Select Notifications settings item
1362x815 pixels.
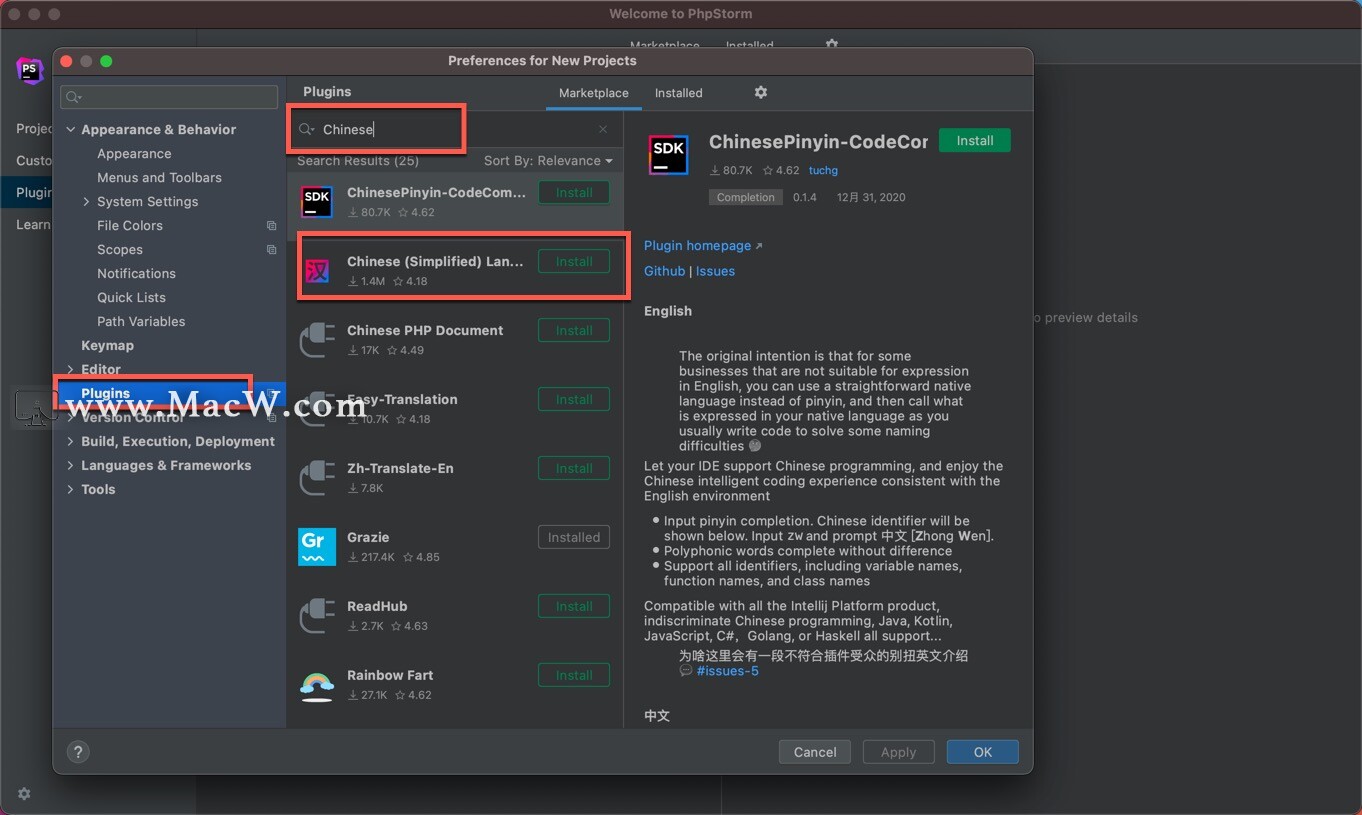136,274
